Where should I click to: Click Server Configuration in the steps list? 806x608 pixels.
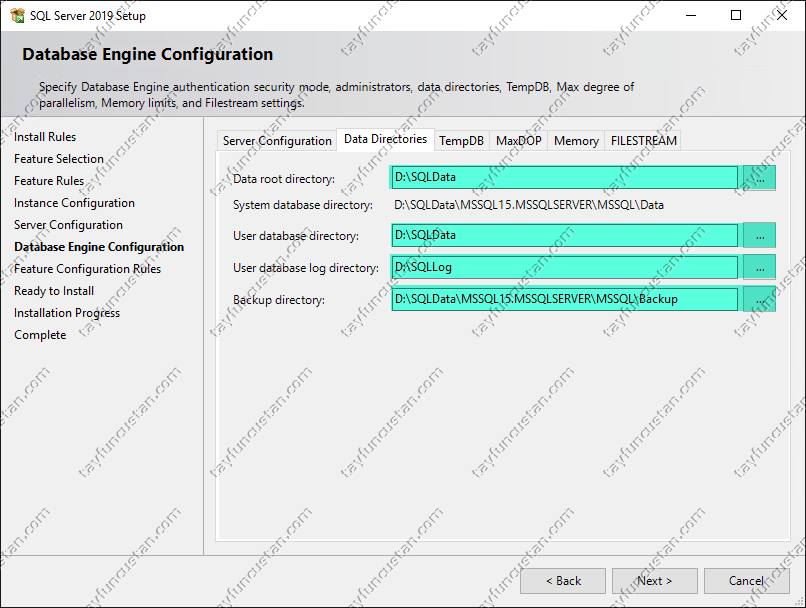pyautogui.click(x=68, y=225)
